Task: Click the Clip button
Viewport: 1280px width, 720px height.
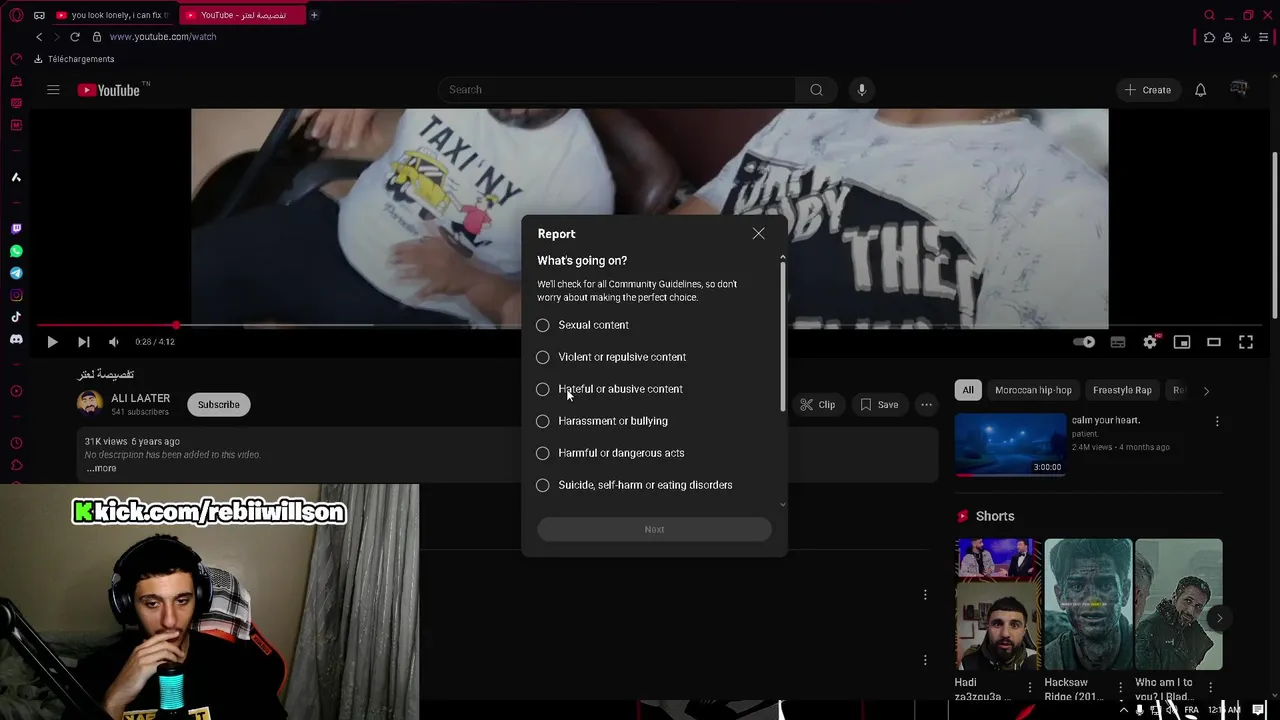Action: pos(818,405)
